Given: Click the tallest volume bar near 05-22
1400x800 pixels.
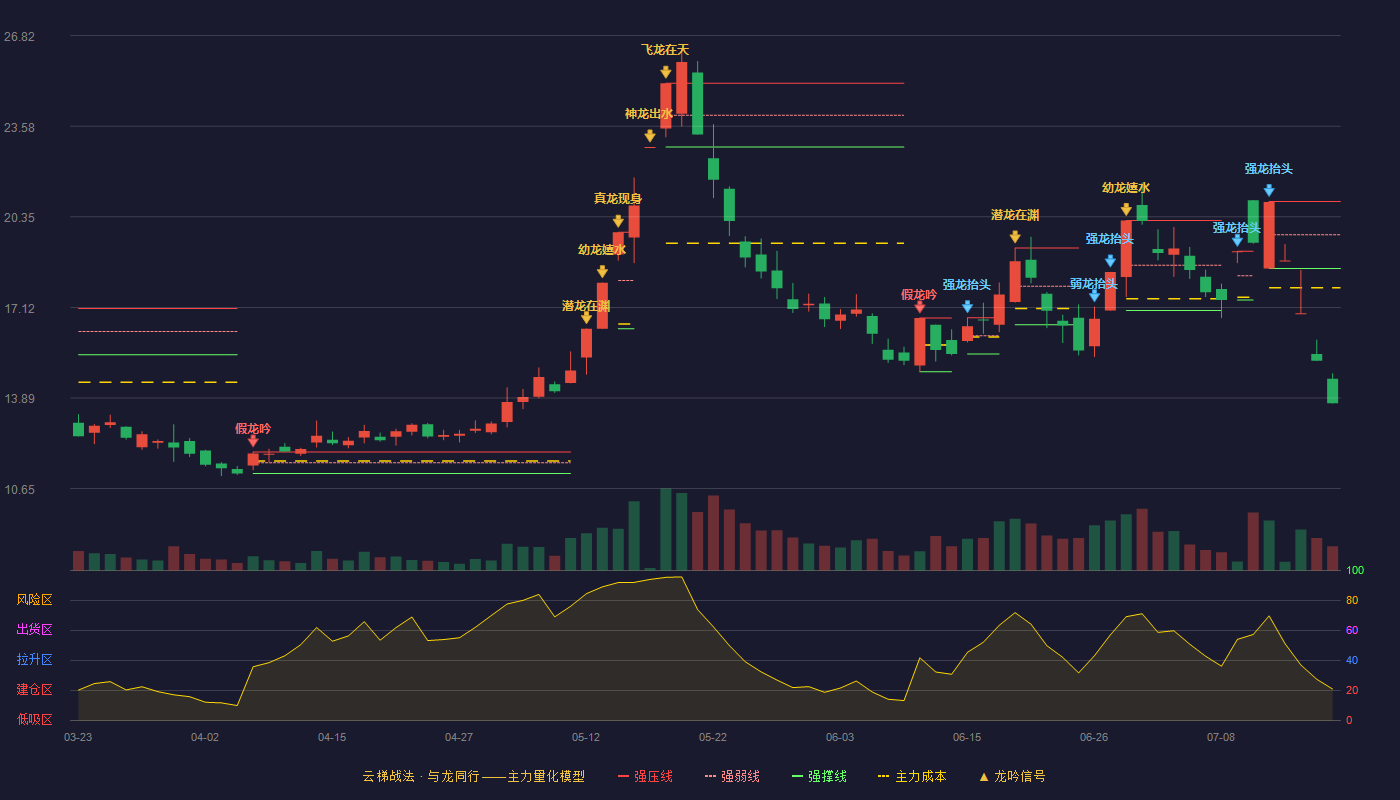Looking at the screenshot, I should (665, 529).
